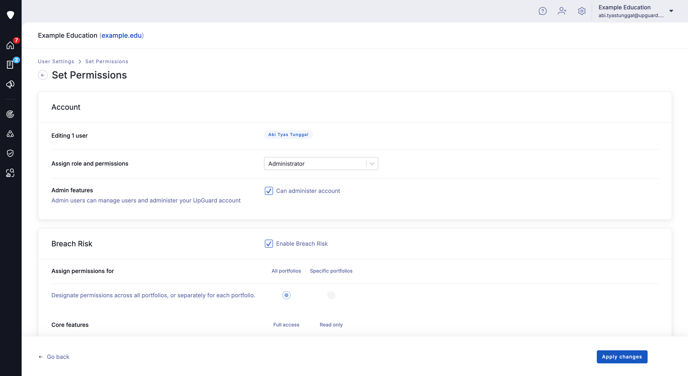Screen dimensions: 688x376
Task: Click the UpGuard shield logo
Action: 11,15
